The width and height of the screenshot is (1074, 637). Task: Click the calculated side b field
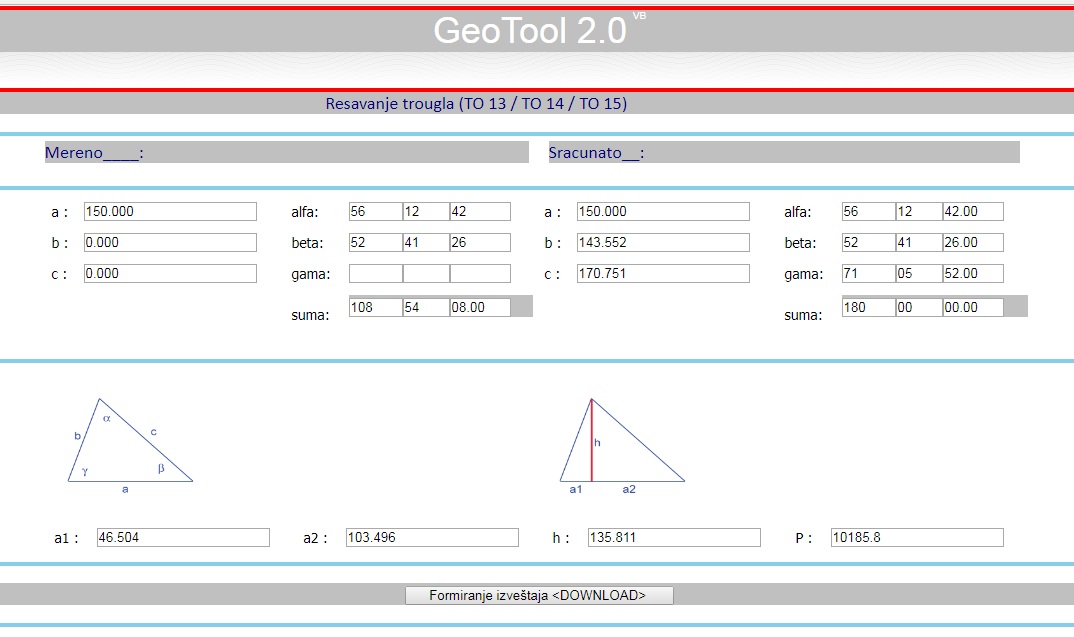point(662,243)
